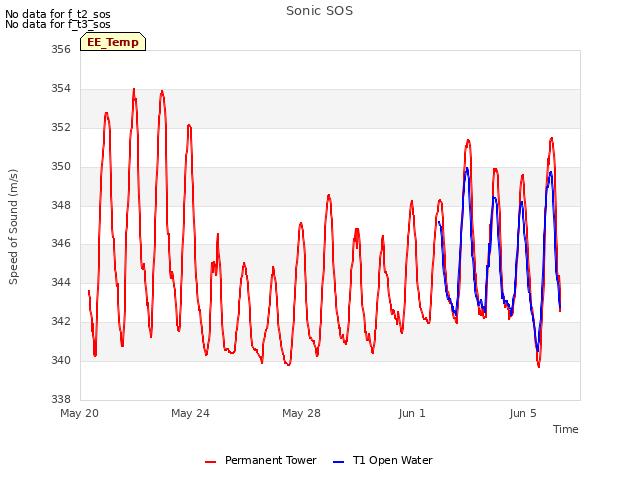The height and width of the screenshot is (480, 640).
Task: Click the 346 y-axis tick label
Action: (x=61, y=244)
